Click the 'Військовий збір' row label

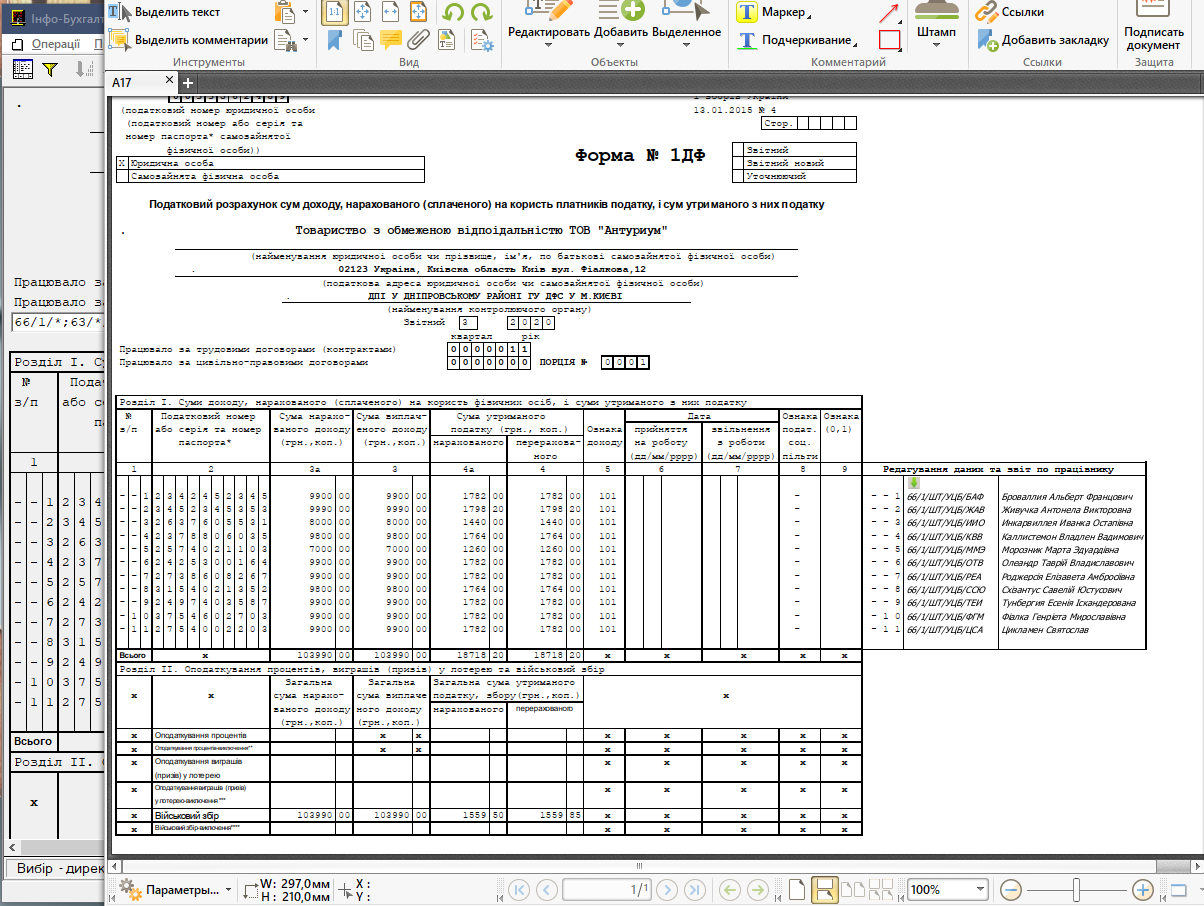pyautogui.click(x=187, y=816)
